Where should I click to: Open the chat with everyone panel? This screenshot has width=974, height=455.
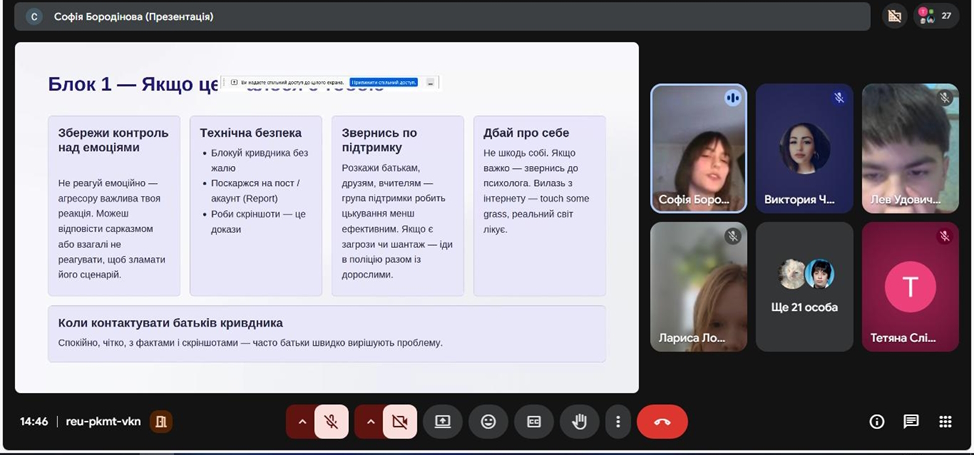click(x=911, y=422)
